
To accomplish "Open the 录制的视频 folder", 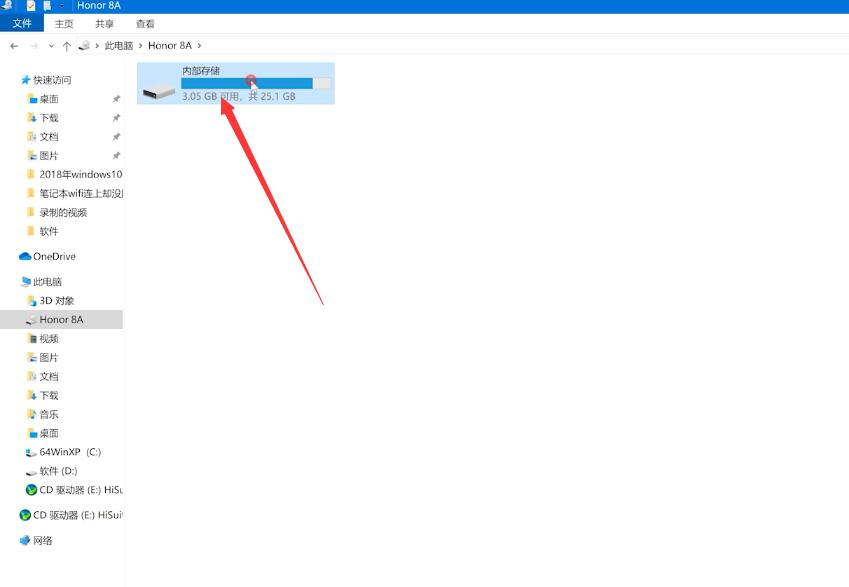I will click(63, 212).
